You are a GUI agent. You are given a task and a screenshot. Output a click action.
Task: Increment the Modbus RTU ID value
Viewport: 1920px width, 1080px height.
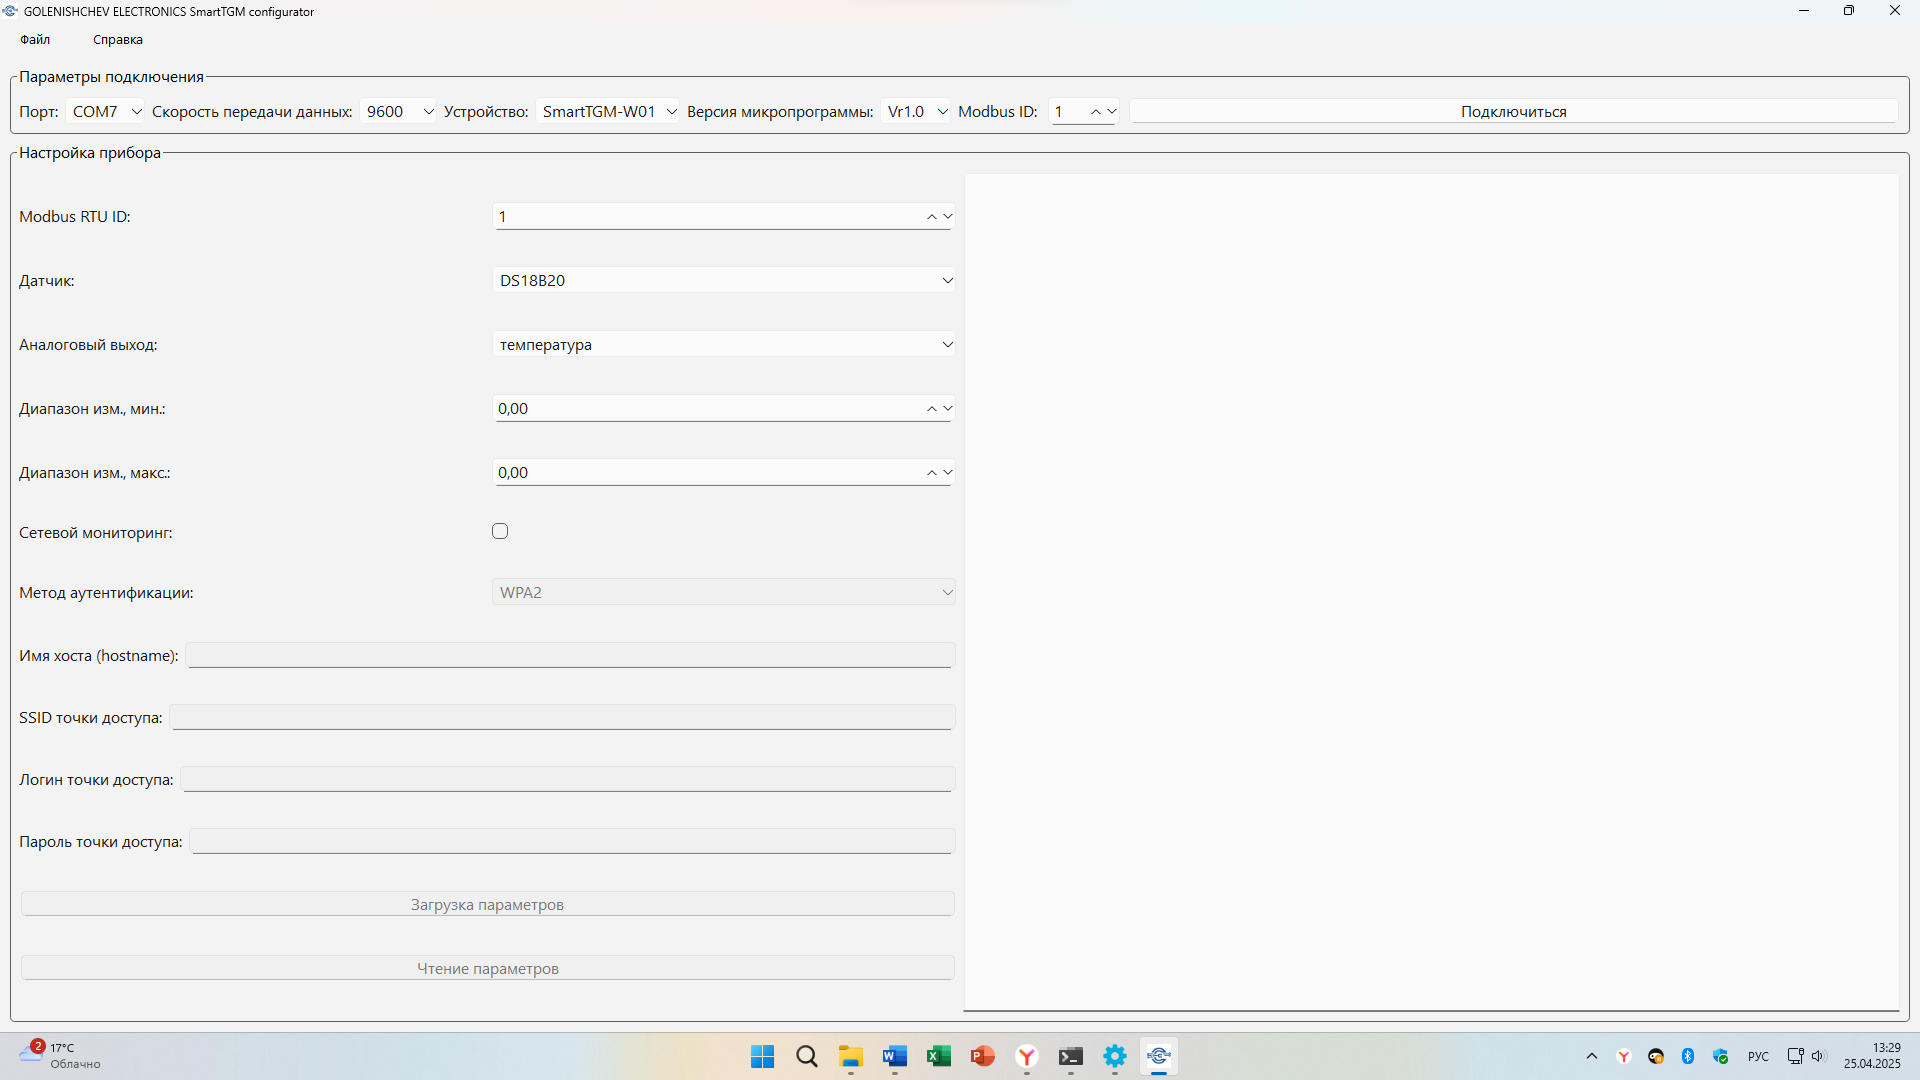pos(932,216)
